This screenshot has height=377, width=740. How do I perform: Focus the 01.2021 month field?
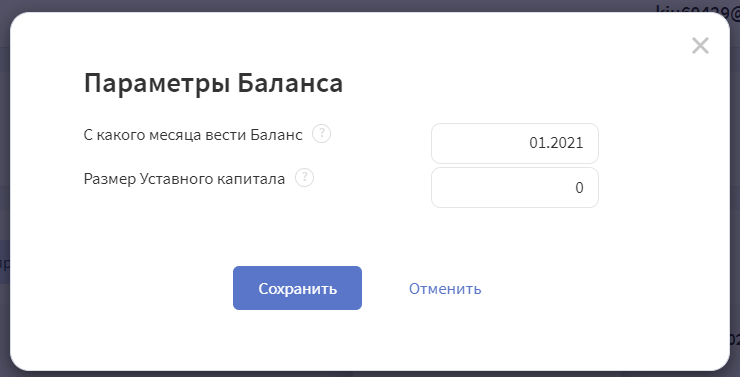pos(514,143)
